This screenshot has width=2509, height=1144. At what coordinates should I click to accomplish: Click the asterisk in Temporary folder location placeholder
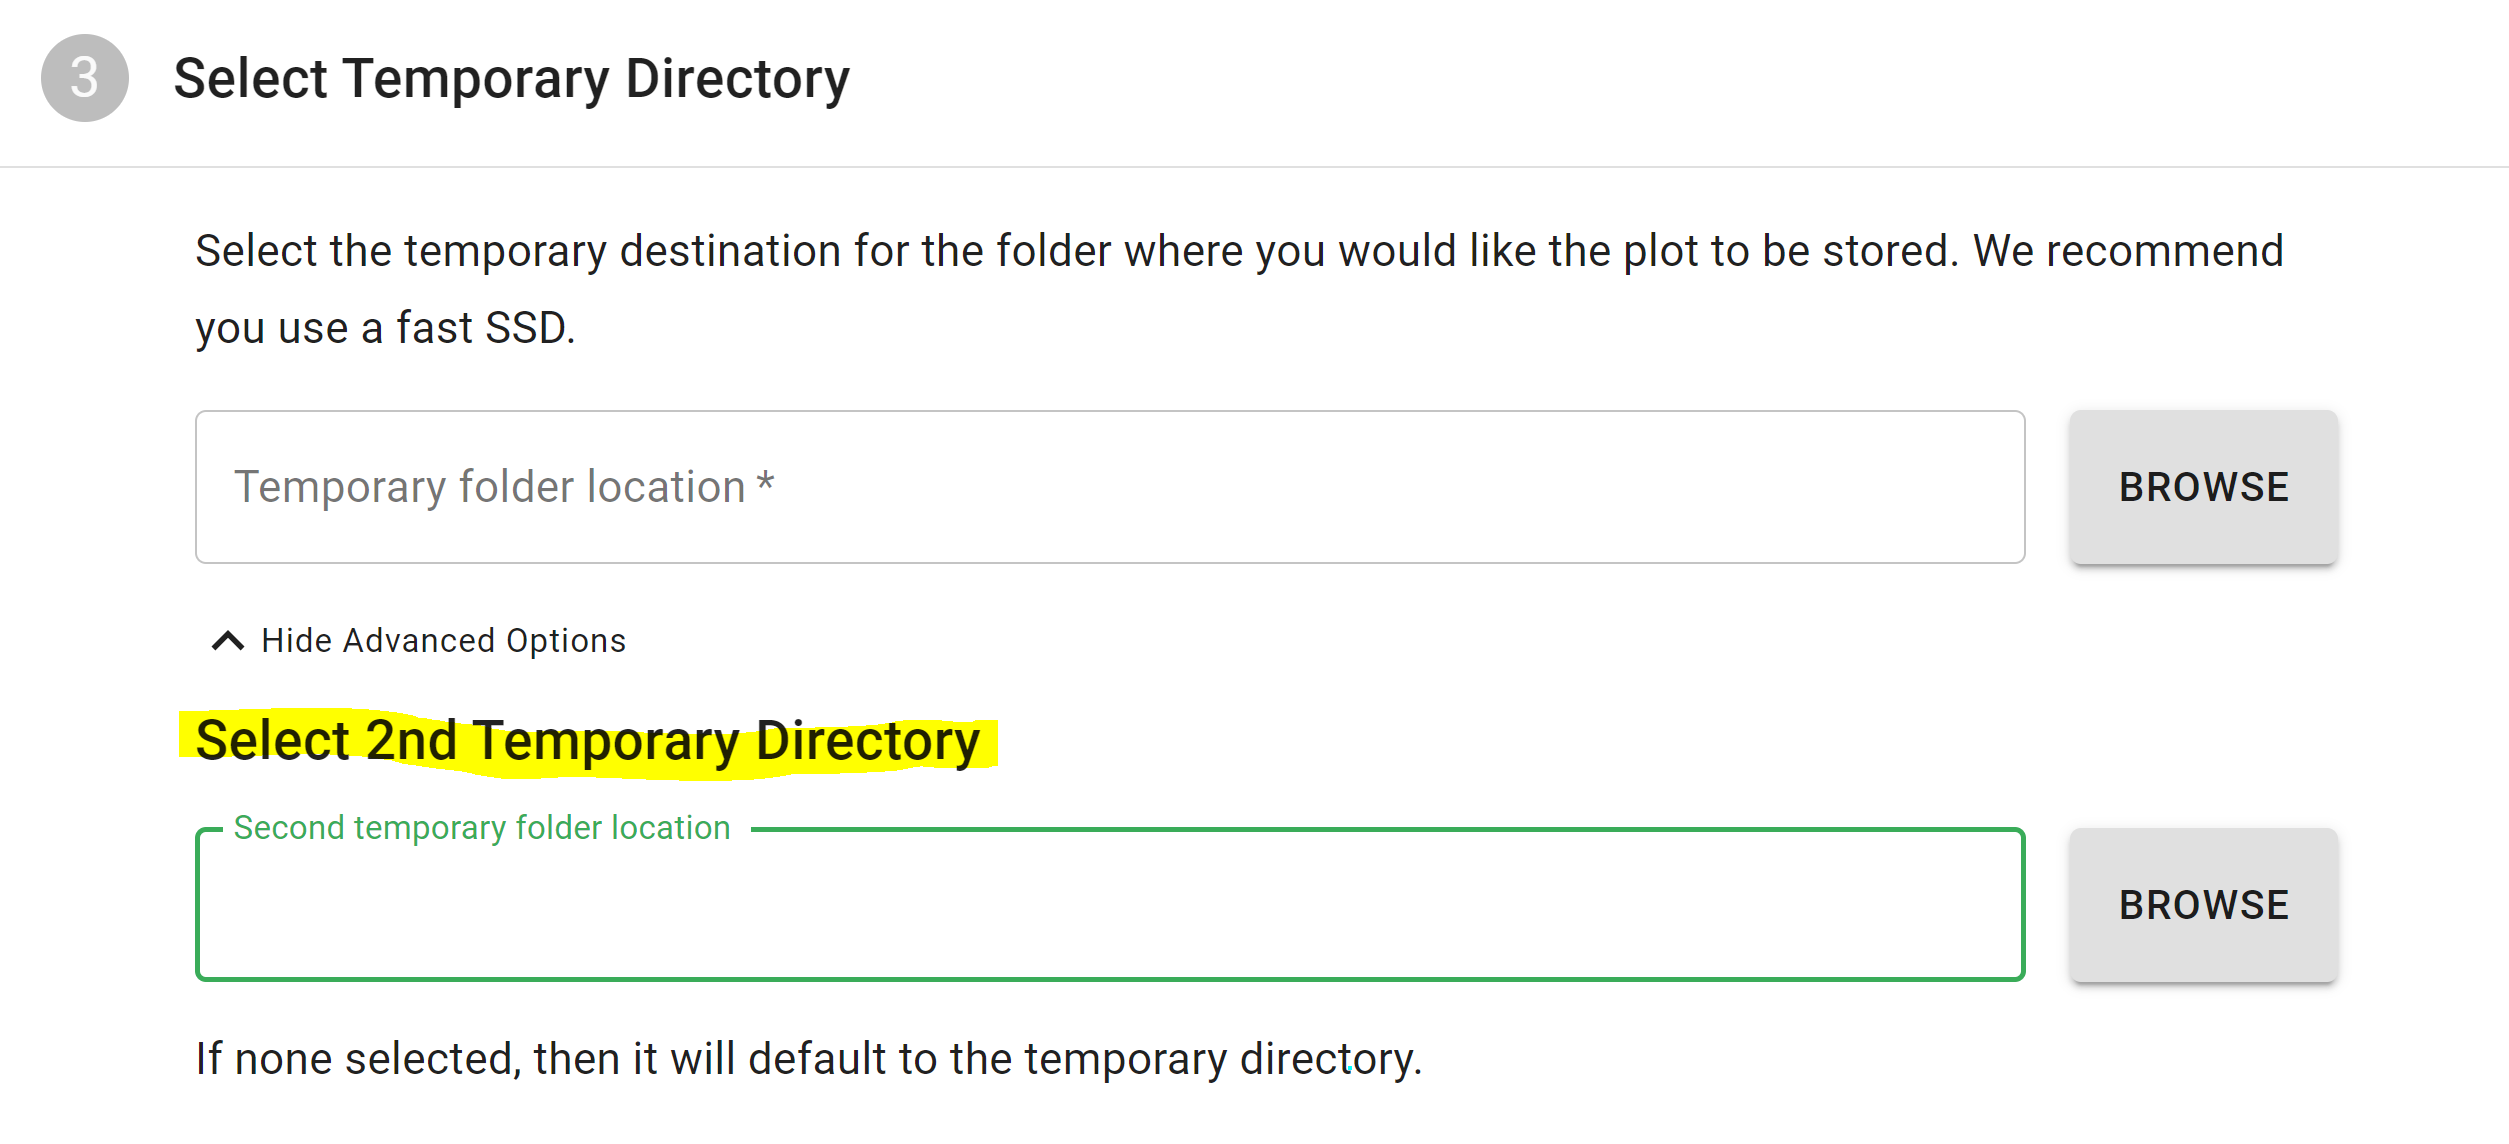tap(766, 482)
